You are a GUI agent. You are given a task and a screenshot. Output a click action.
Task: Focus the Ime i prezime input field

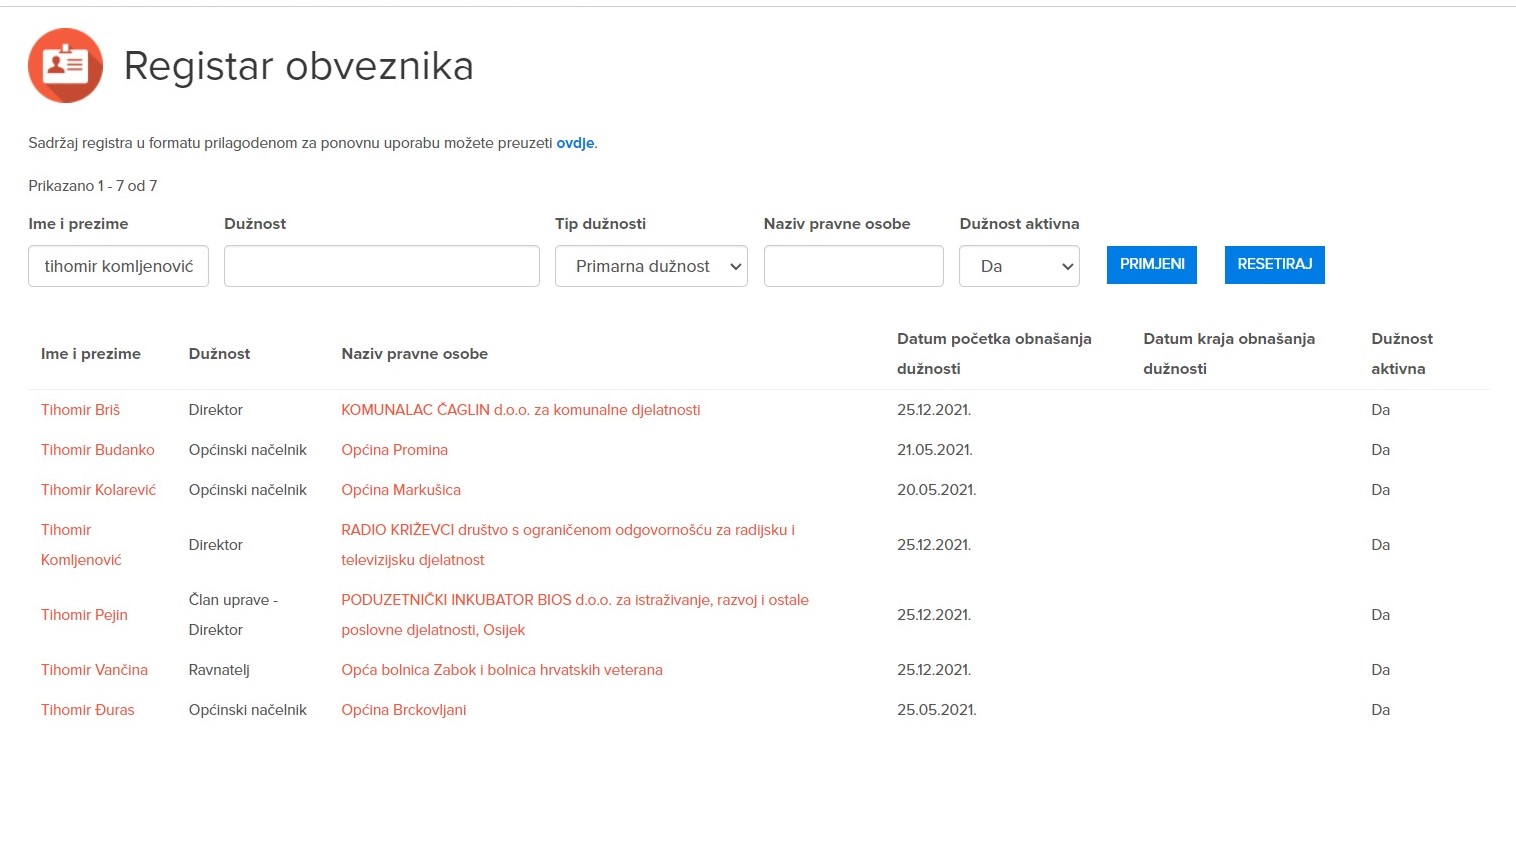[118, 266]
